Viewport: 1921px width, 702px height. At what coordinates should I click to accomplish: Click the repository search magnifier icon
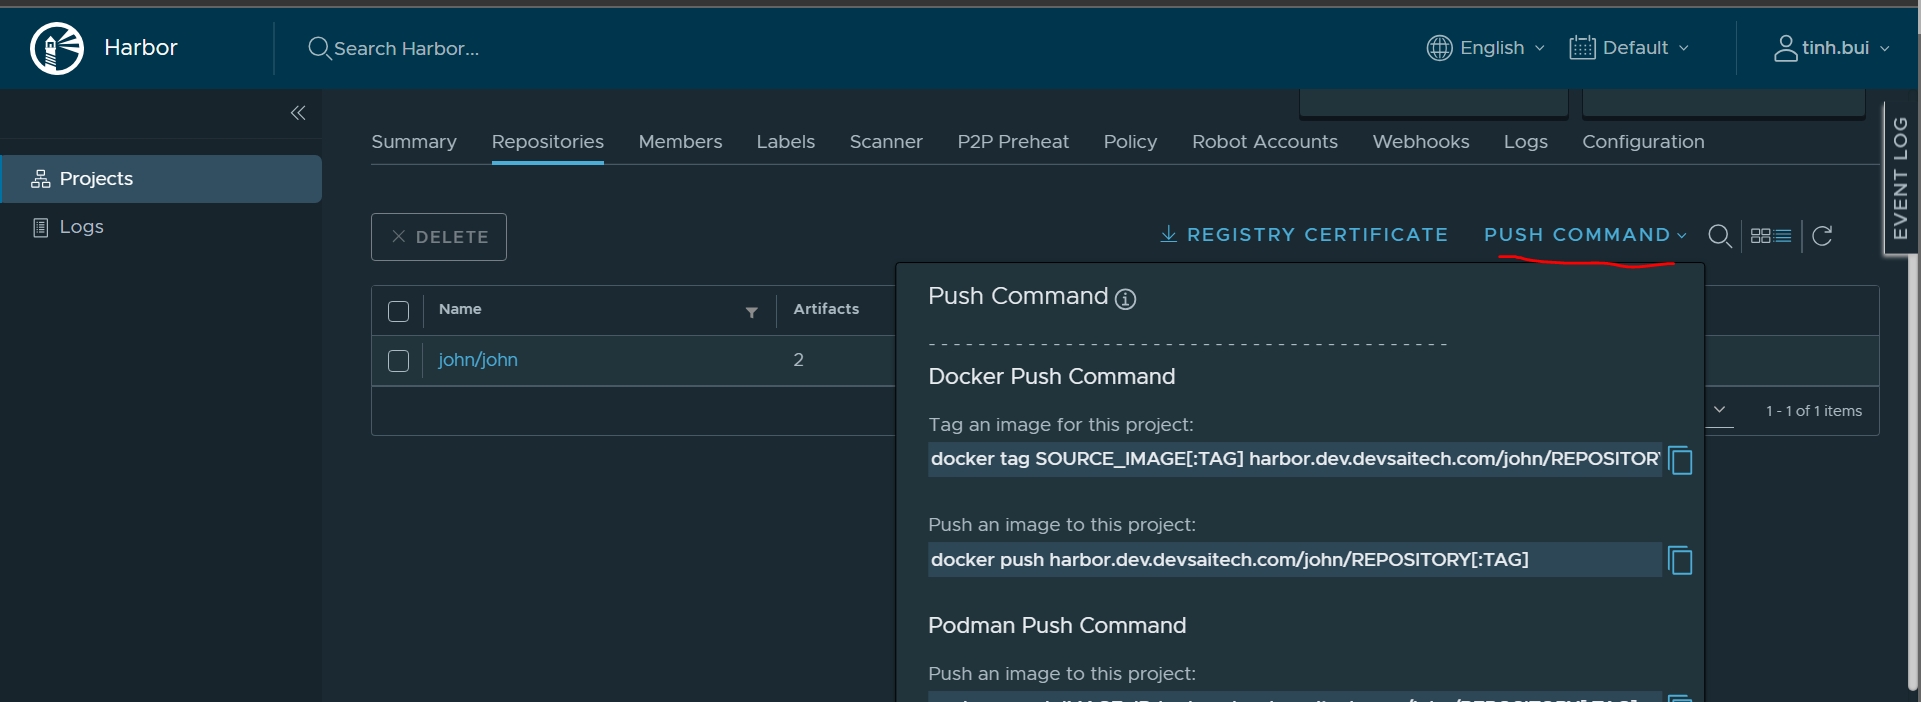(x=1719, y=236)
